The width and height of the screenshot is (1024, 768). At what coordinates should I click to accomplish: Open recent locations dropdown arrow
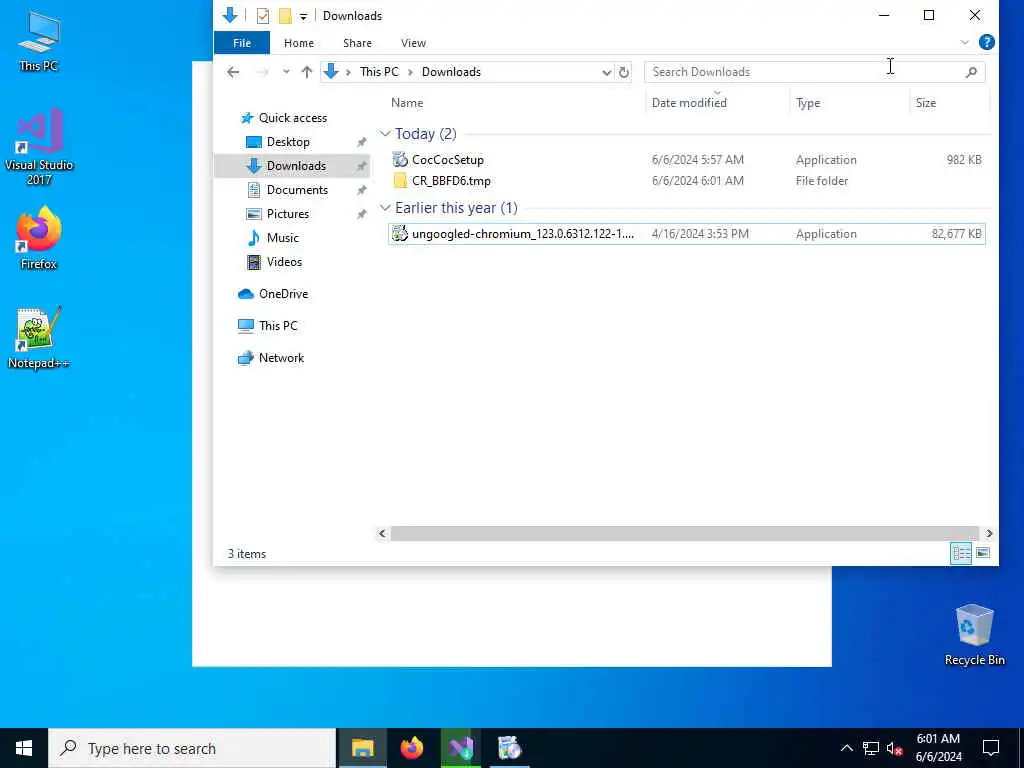point(286,72)
